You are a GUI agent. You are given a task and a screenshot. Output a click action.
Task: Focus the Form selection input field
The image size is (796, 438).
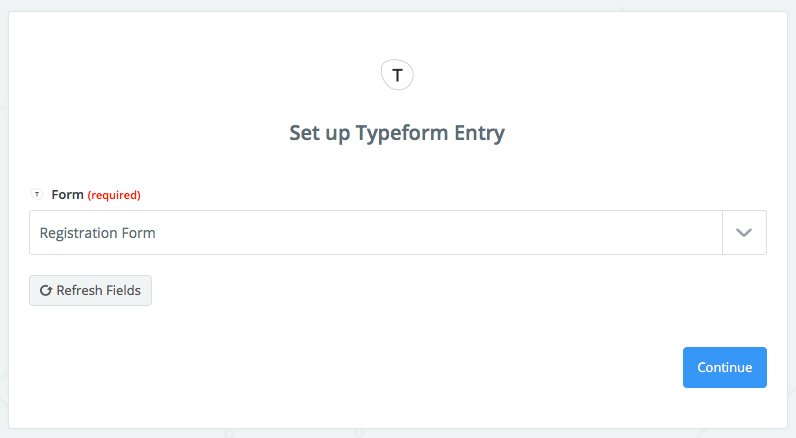pos(375,232)
